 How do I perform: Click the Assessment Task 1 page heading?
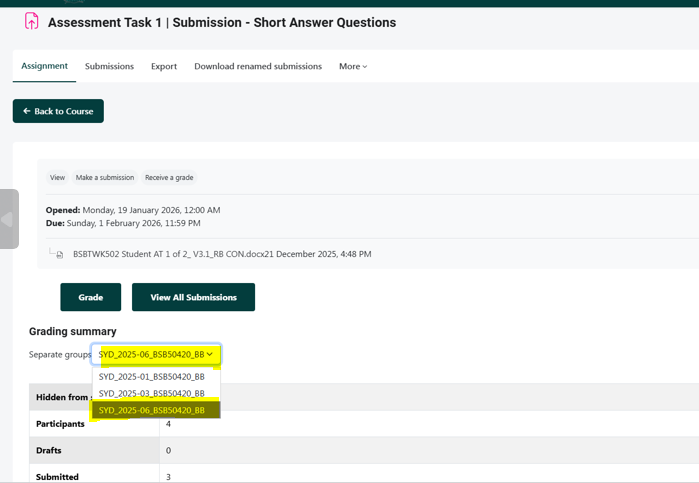(x=222, y=22)
